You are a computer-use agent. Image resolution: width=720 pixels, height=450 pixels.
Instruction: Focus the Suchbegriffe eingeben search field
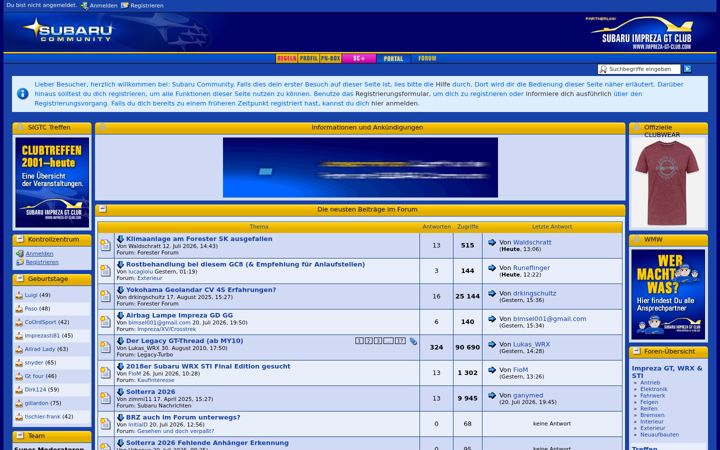pos(639,69)
